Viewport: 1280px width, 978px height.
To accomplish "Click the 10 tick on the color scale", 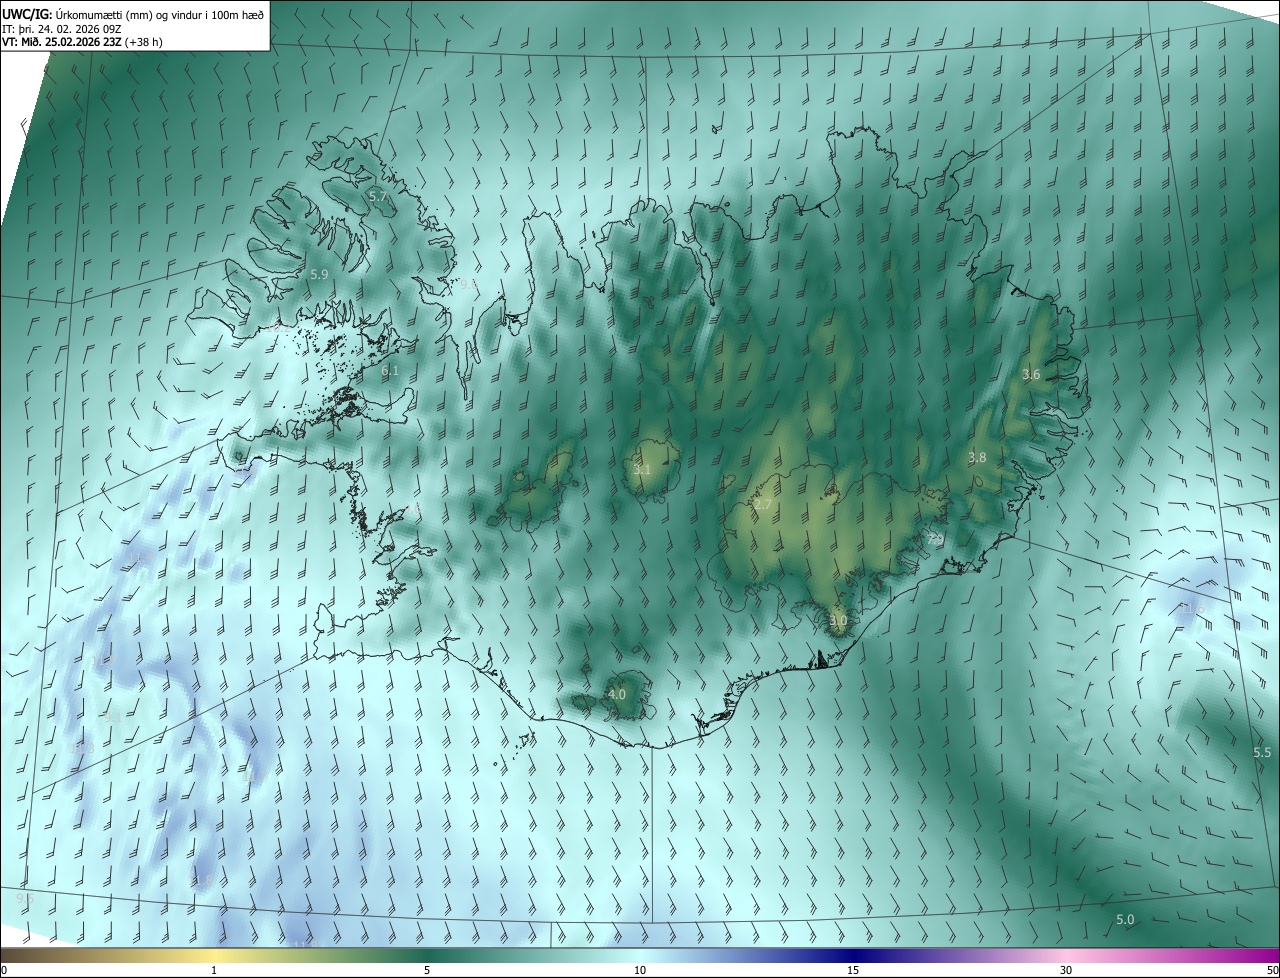I will [x=640, y=970].
